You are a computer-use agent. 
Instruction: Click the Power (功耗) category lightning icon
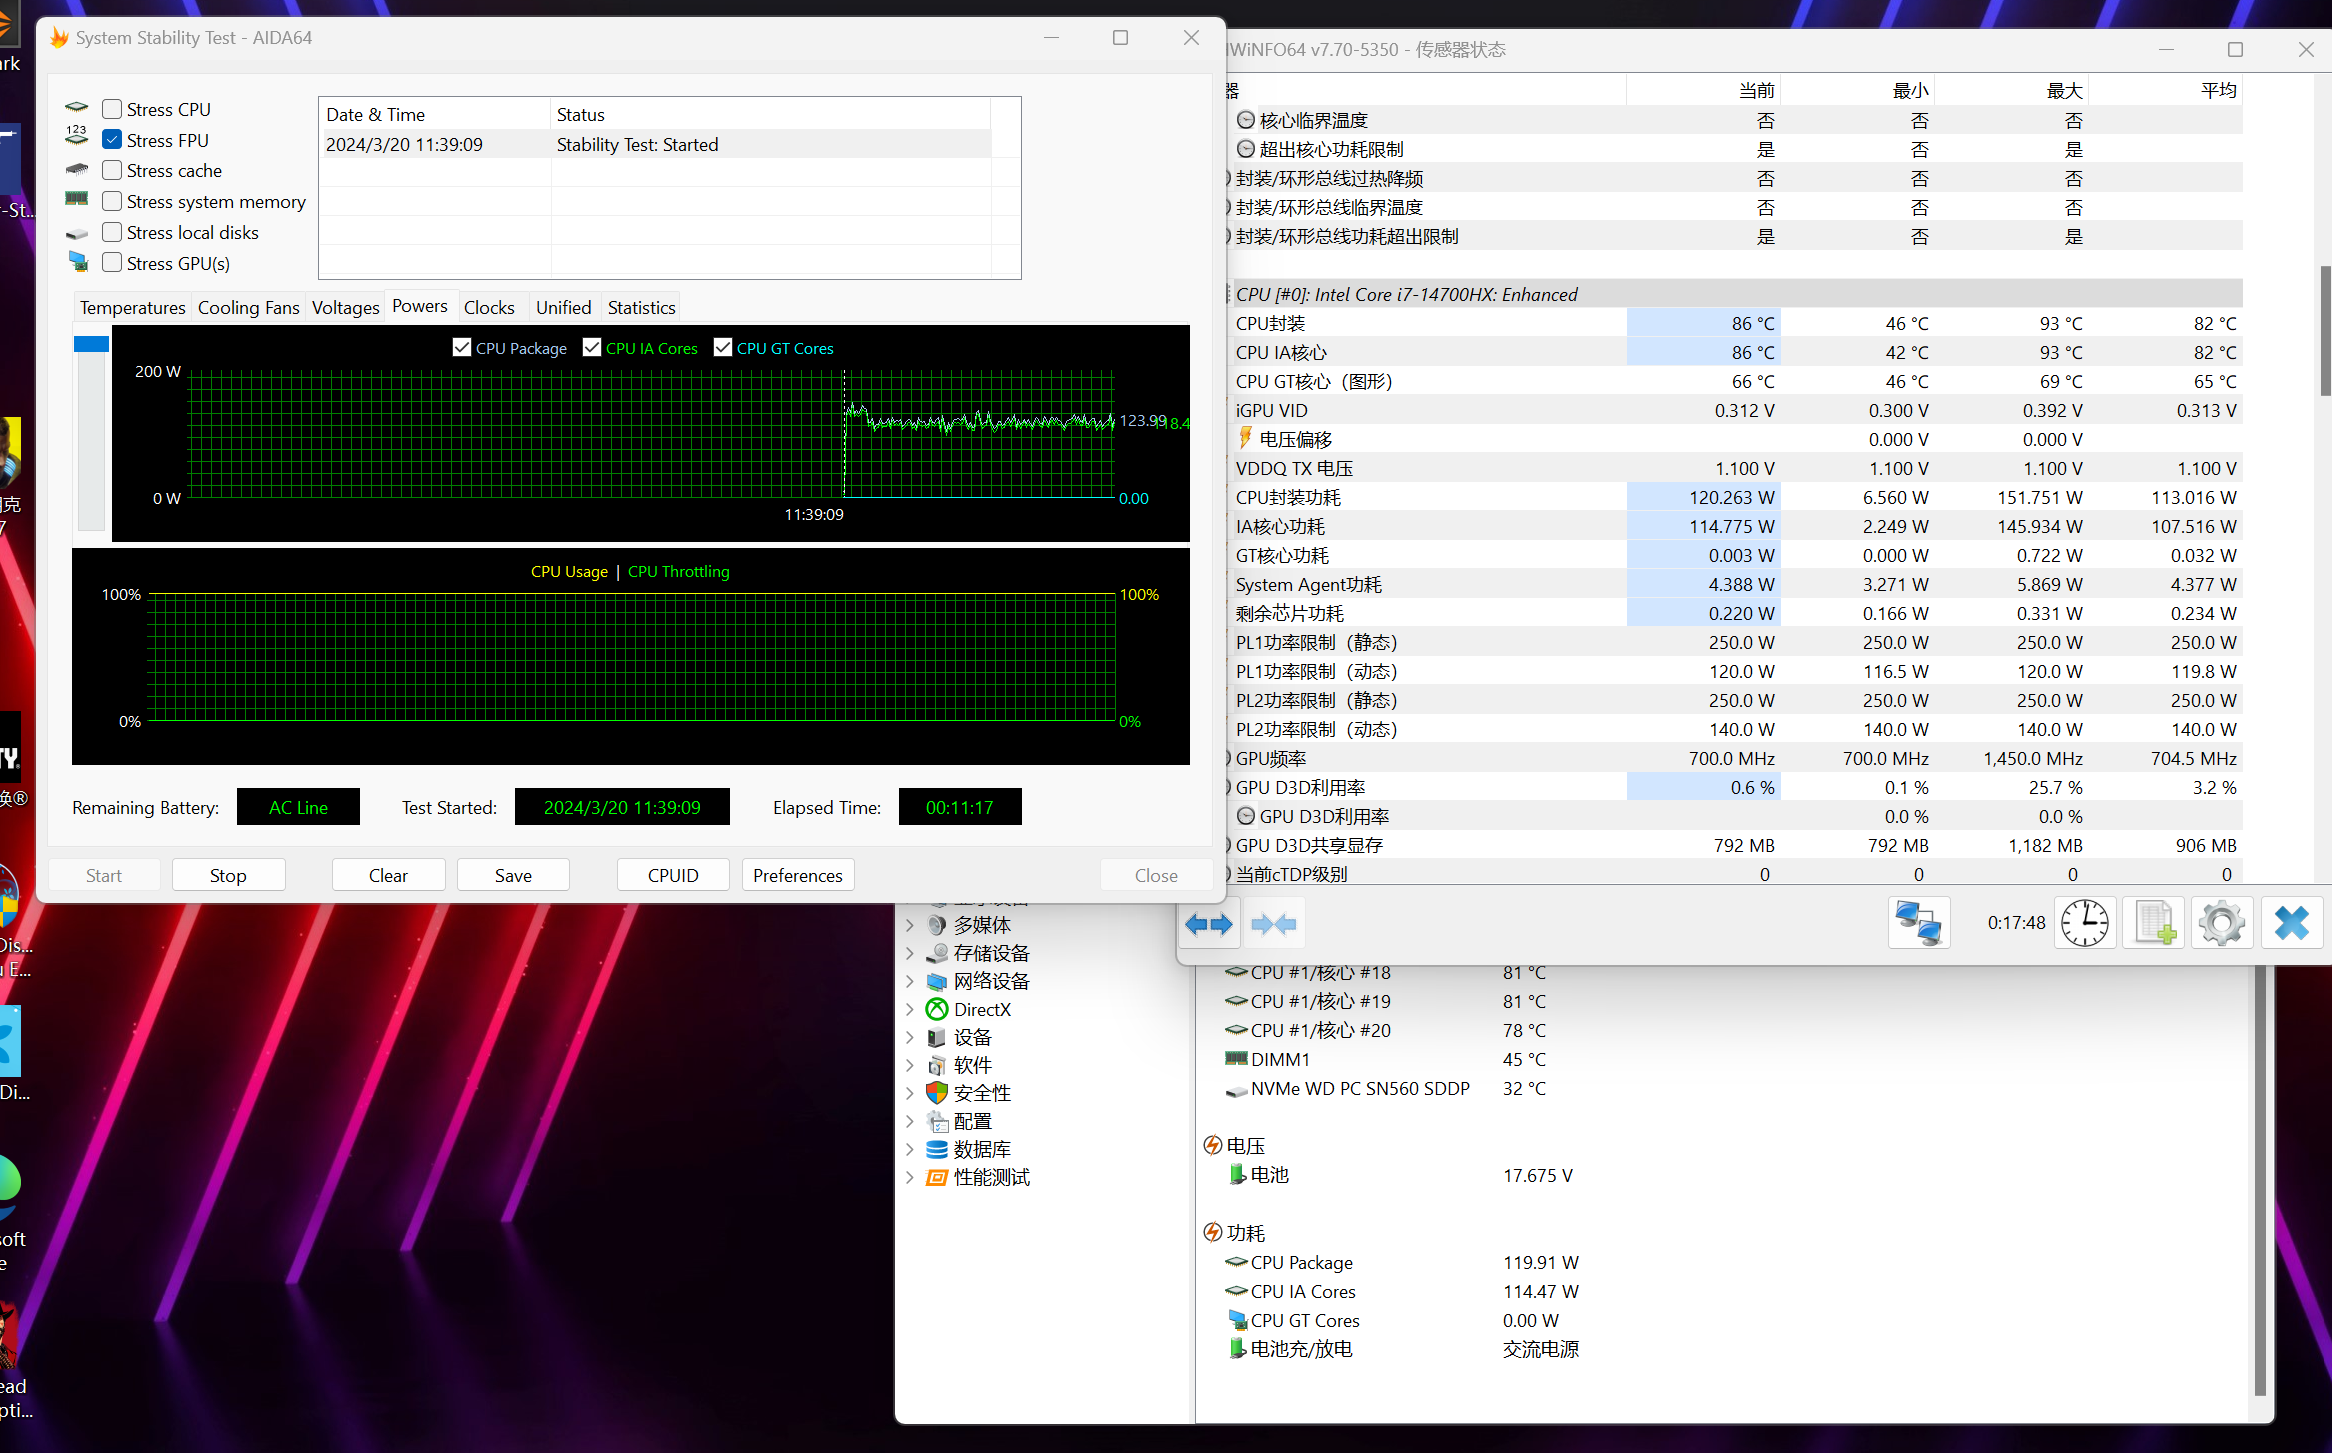click(1213, 1232)
